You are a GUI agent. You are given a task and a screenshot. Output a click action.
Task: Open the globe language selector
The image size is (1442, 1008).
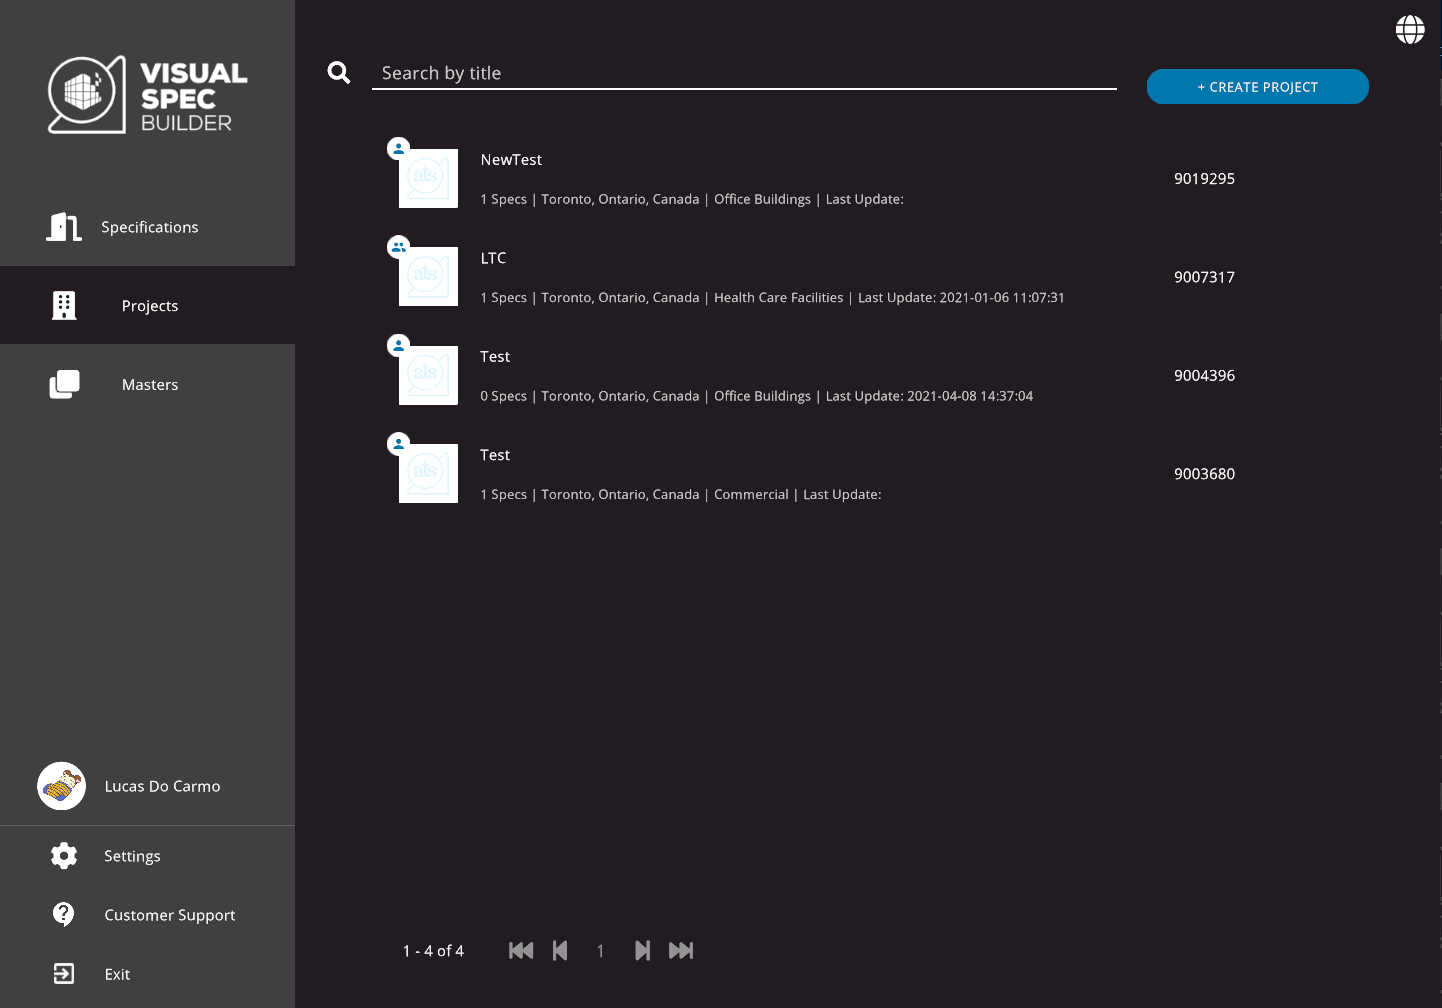[x=1410, y=30]
